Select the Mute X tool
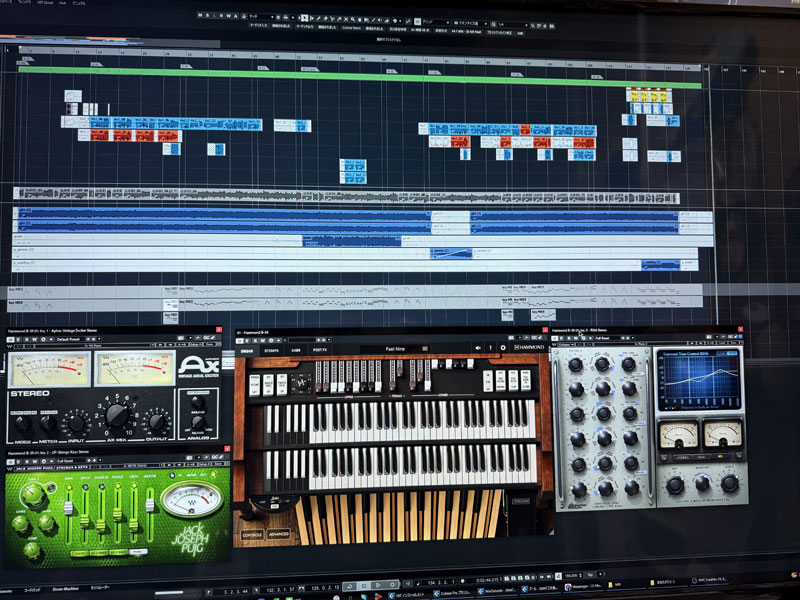Viewport: 800px width, 600px height. tap(346, 19)
